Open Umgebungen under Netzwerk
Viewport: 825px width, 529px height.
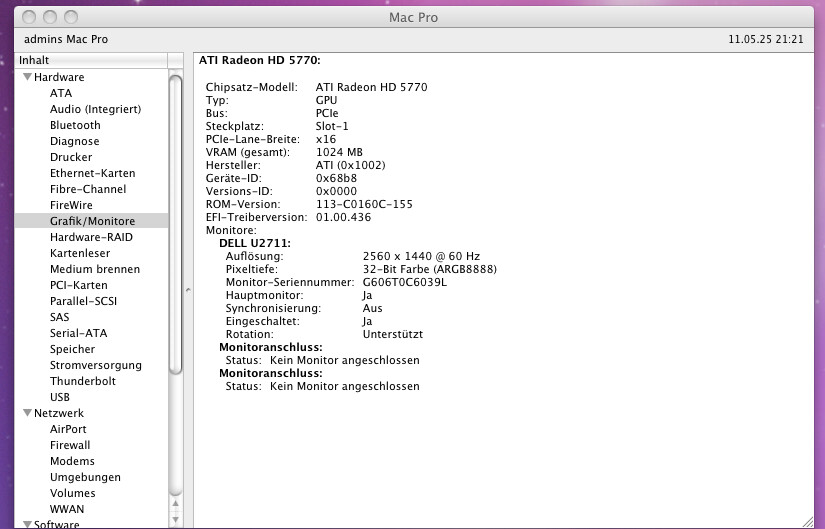pos(85,477)
